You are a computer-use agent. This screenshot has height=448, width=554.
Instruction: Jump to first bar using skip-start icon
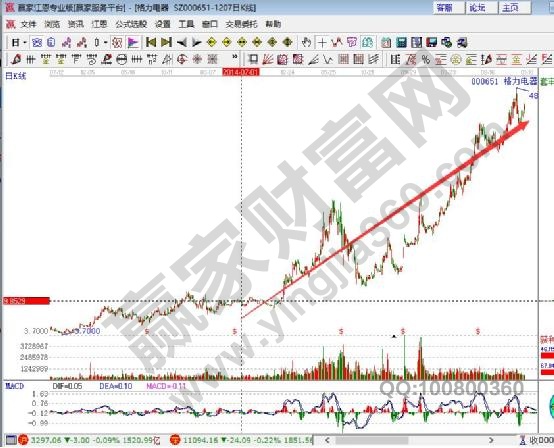[x=151, y=43]
